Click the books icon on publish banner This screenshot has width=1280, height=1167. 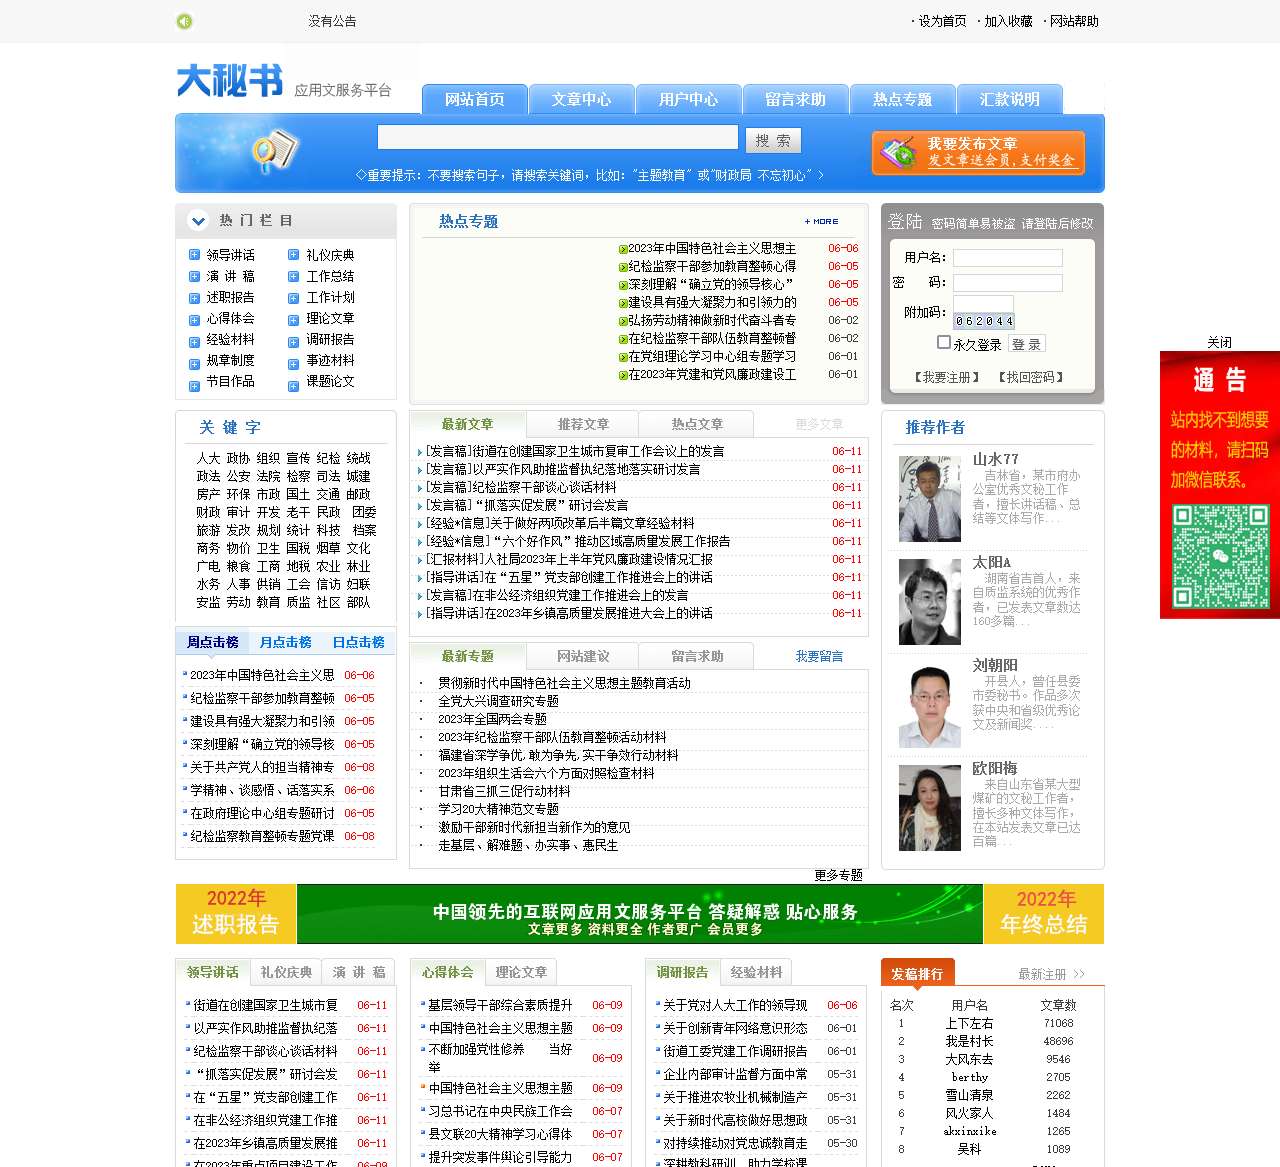(898, 153)
